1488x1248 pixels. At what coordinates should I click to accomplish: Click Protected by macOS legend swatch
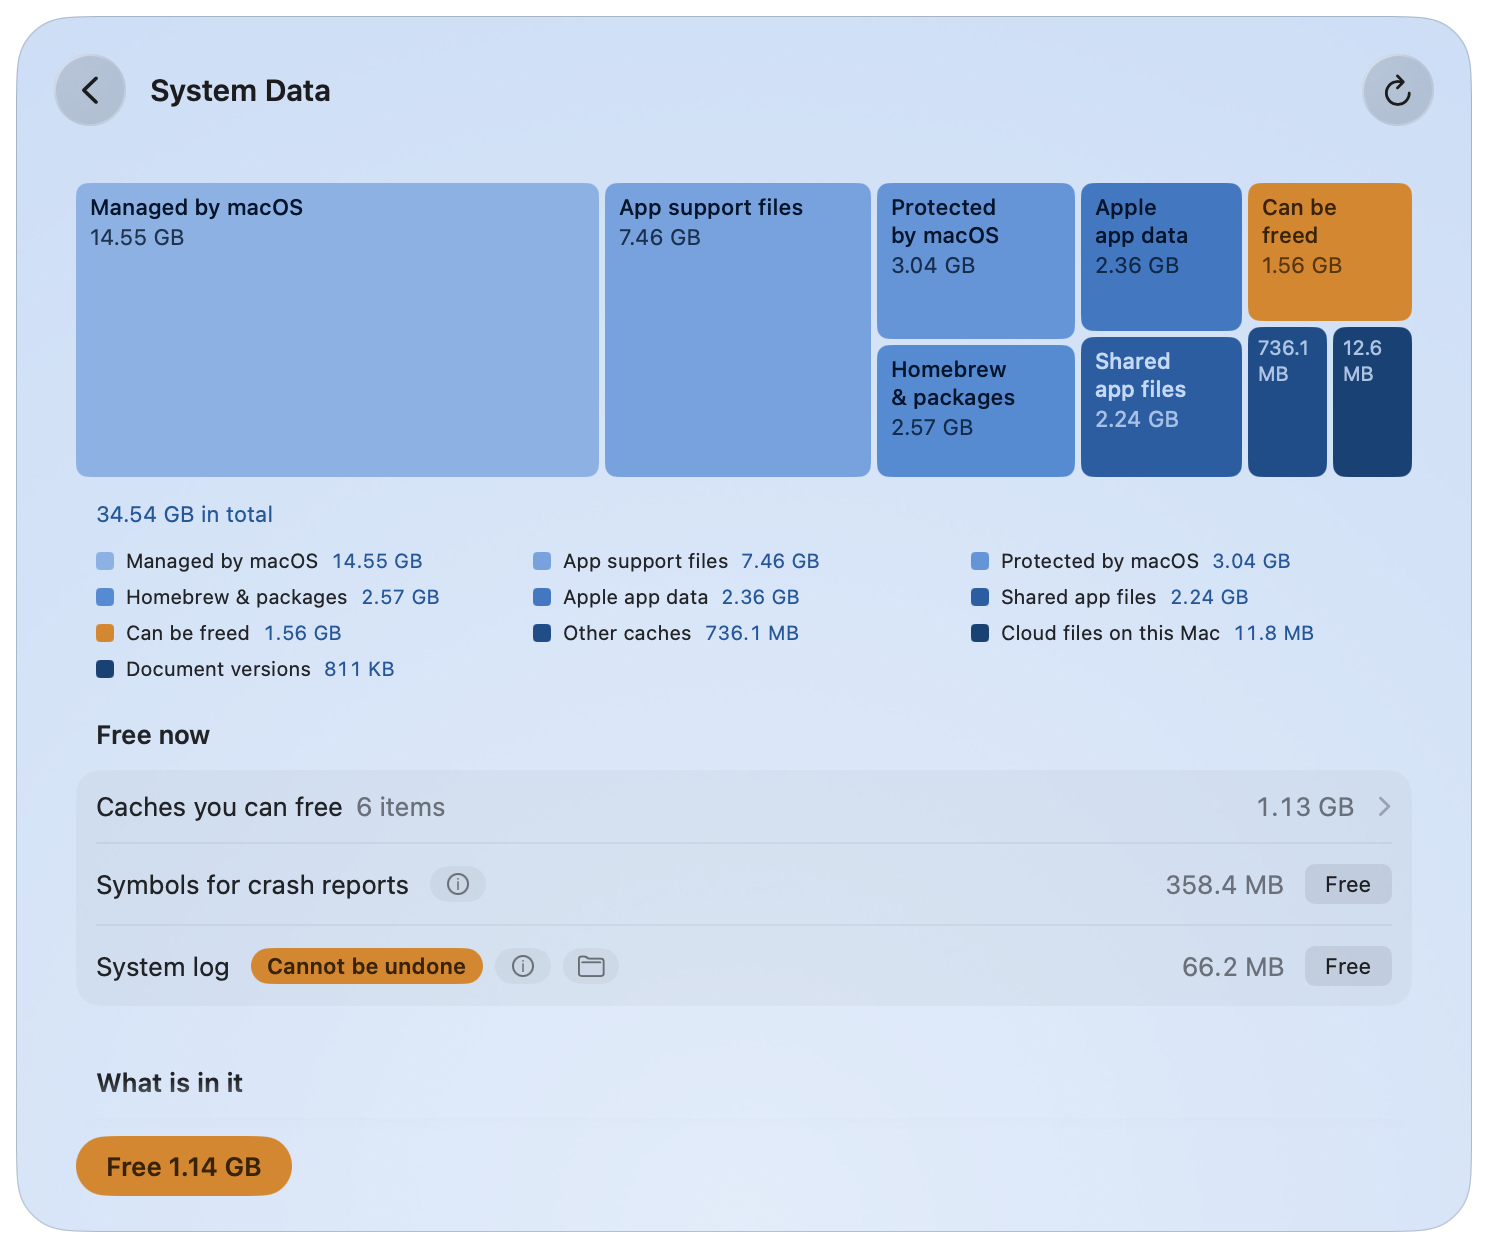(x=980, y=561)
